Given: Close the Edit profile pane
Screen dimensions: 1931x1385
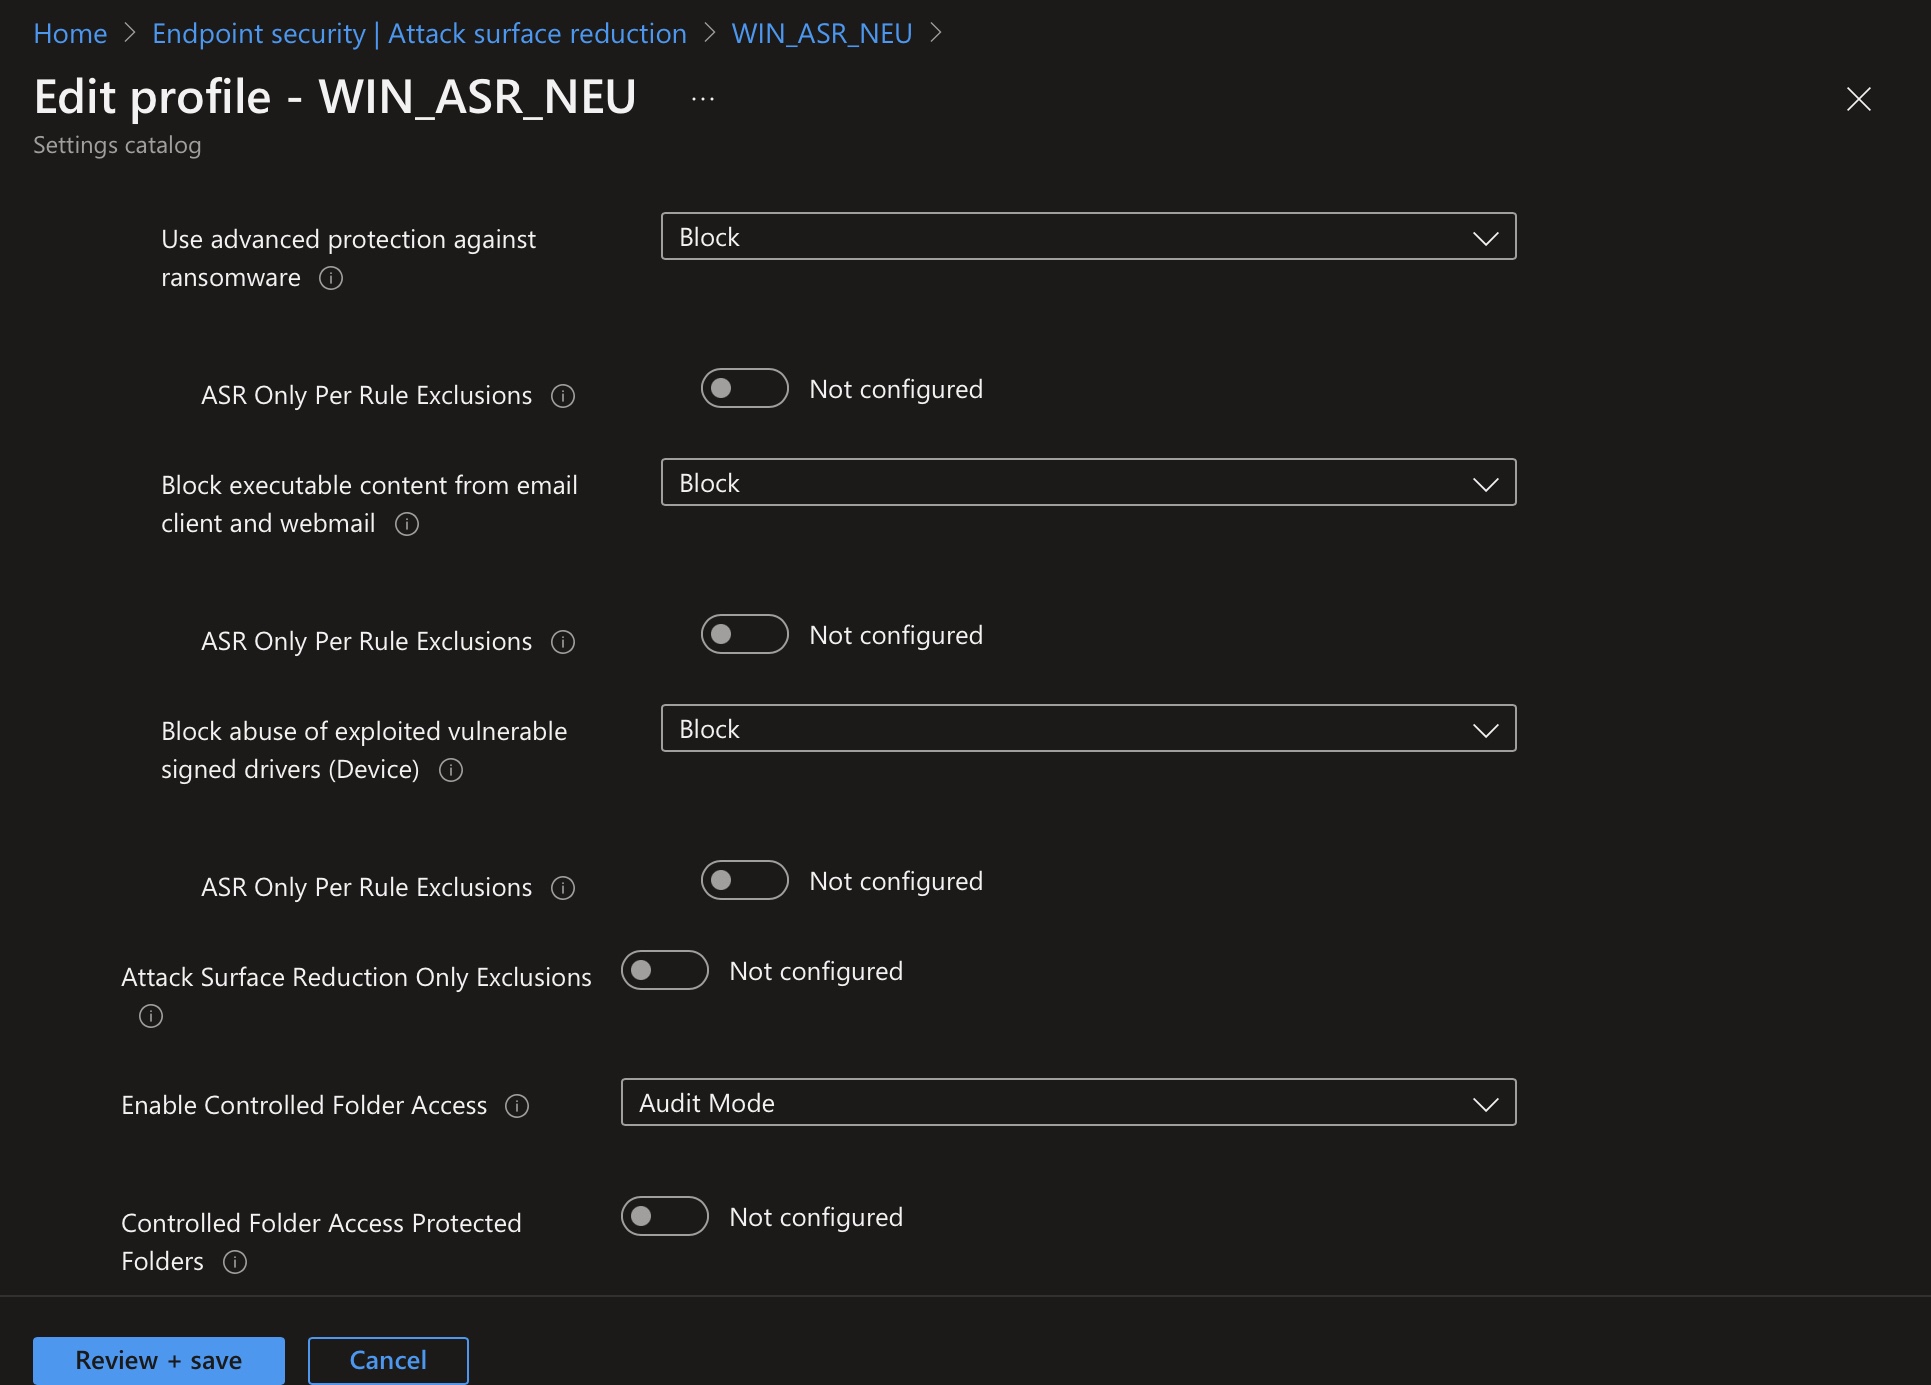Looking at the screenshot, I should (x=1858, y=99).
